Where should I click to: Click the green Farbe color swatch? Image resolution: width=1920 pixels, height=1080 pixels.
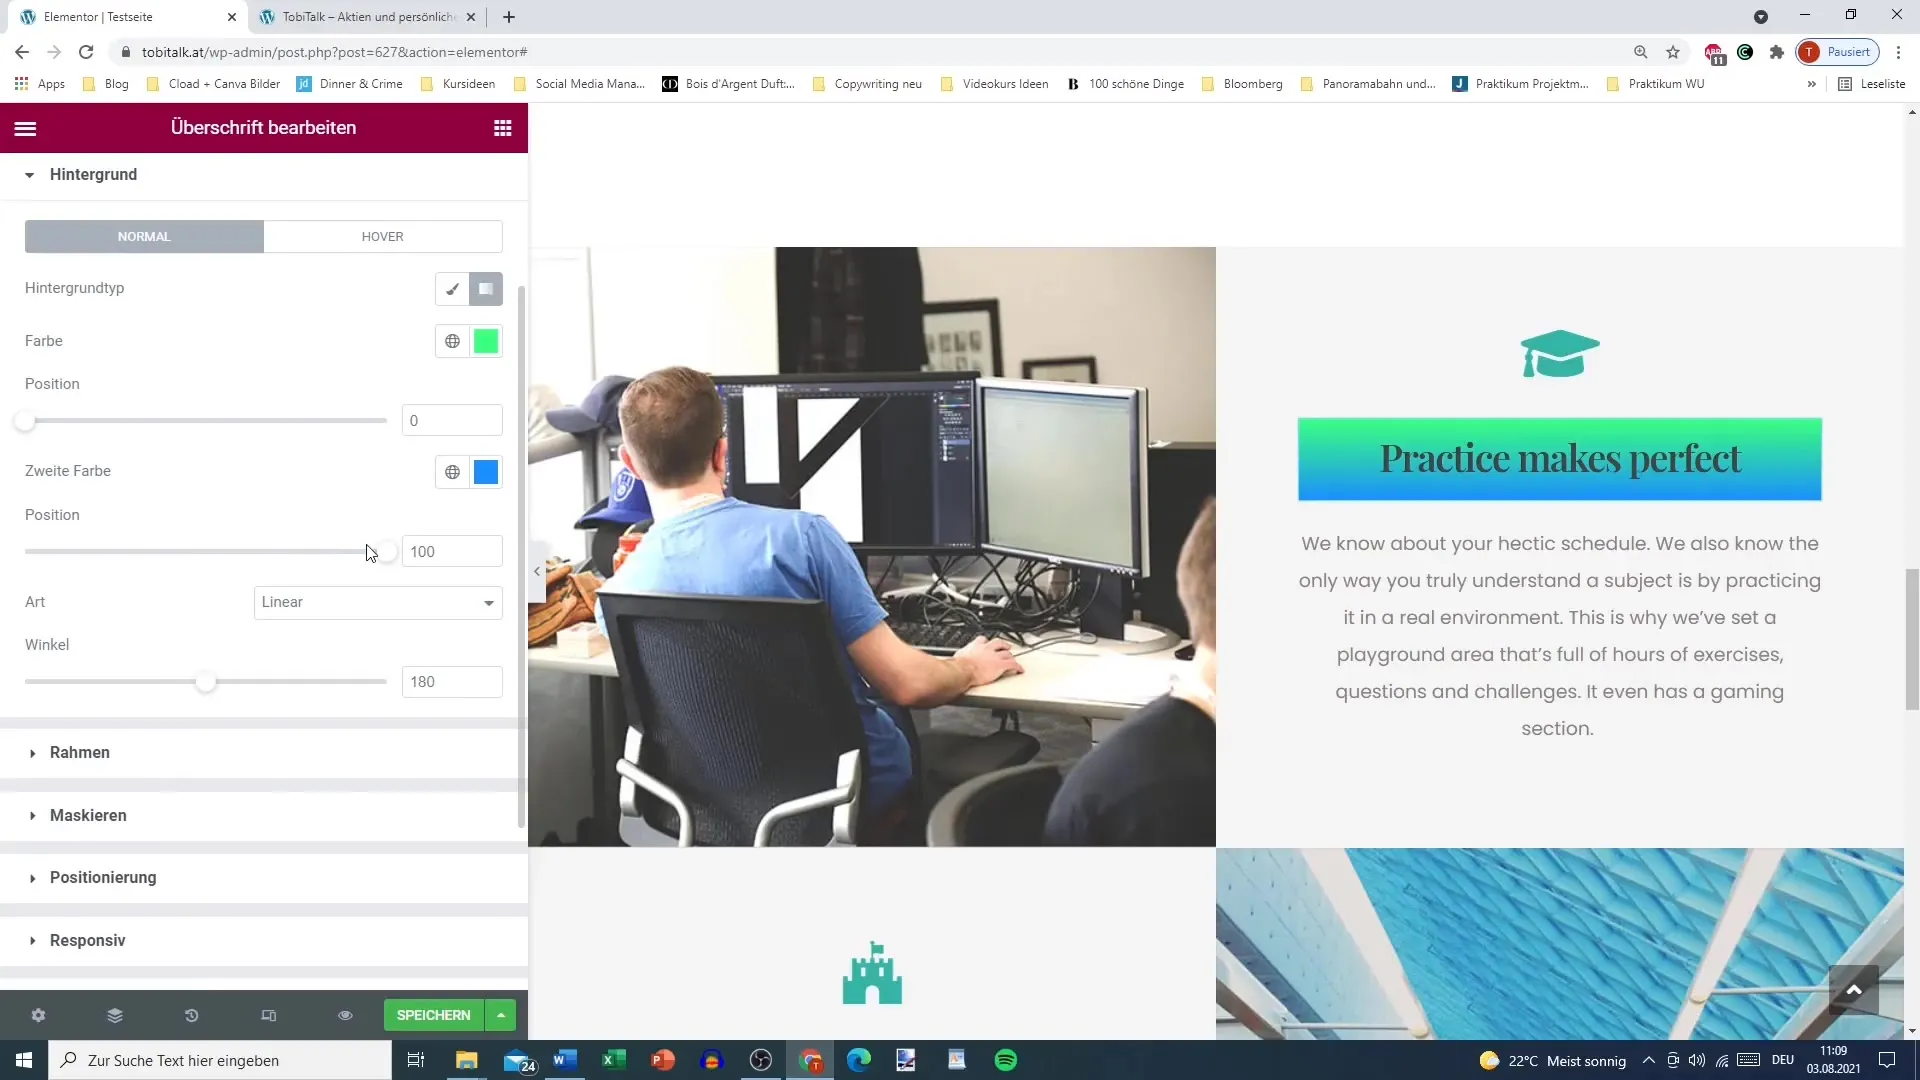tap(487, 340)
